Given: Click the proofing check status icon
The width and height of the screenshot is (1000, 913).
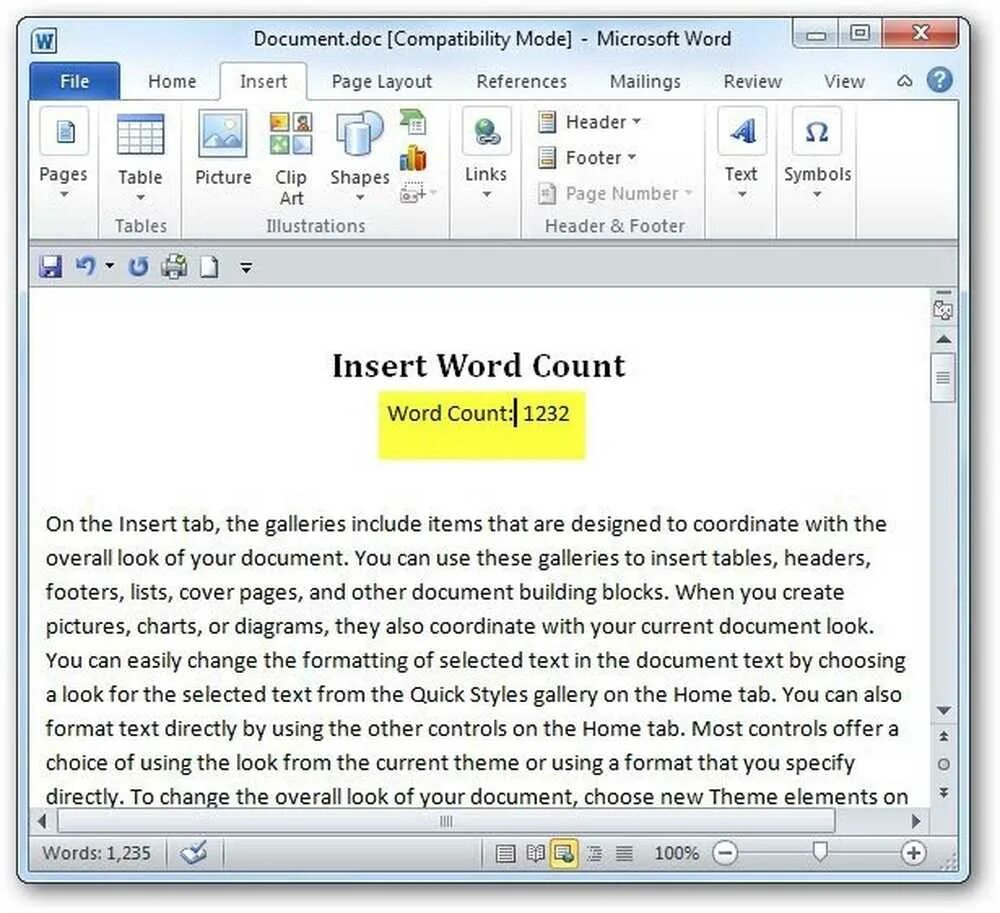Looking at the screenshot, I should click(x=194, y=852).
